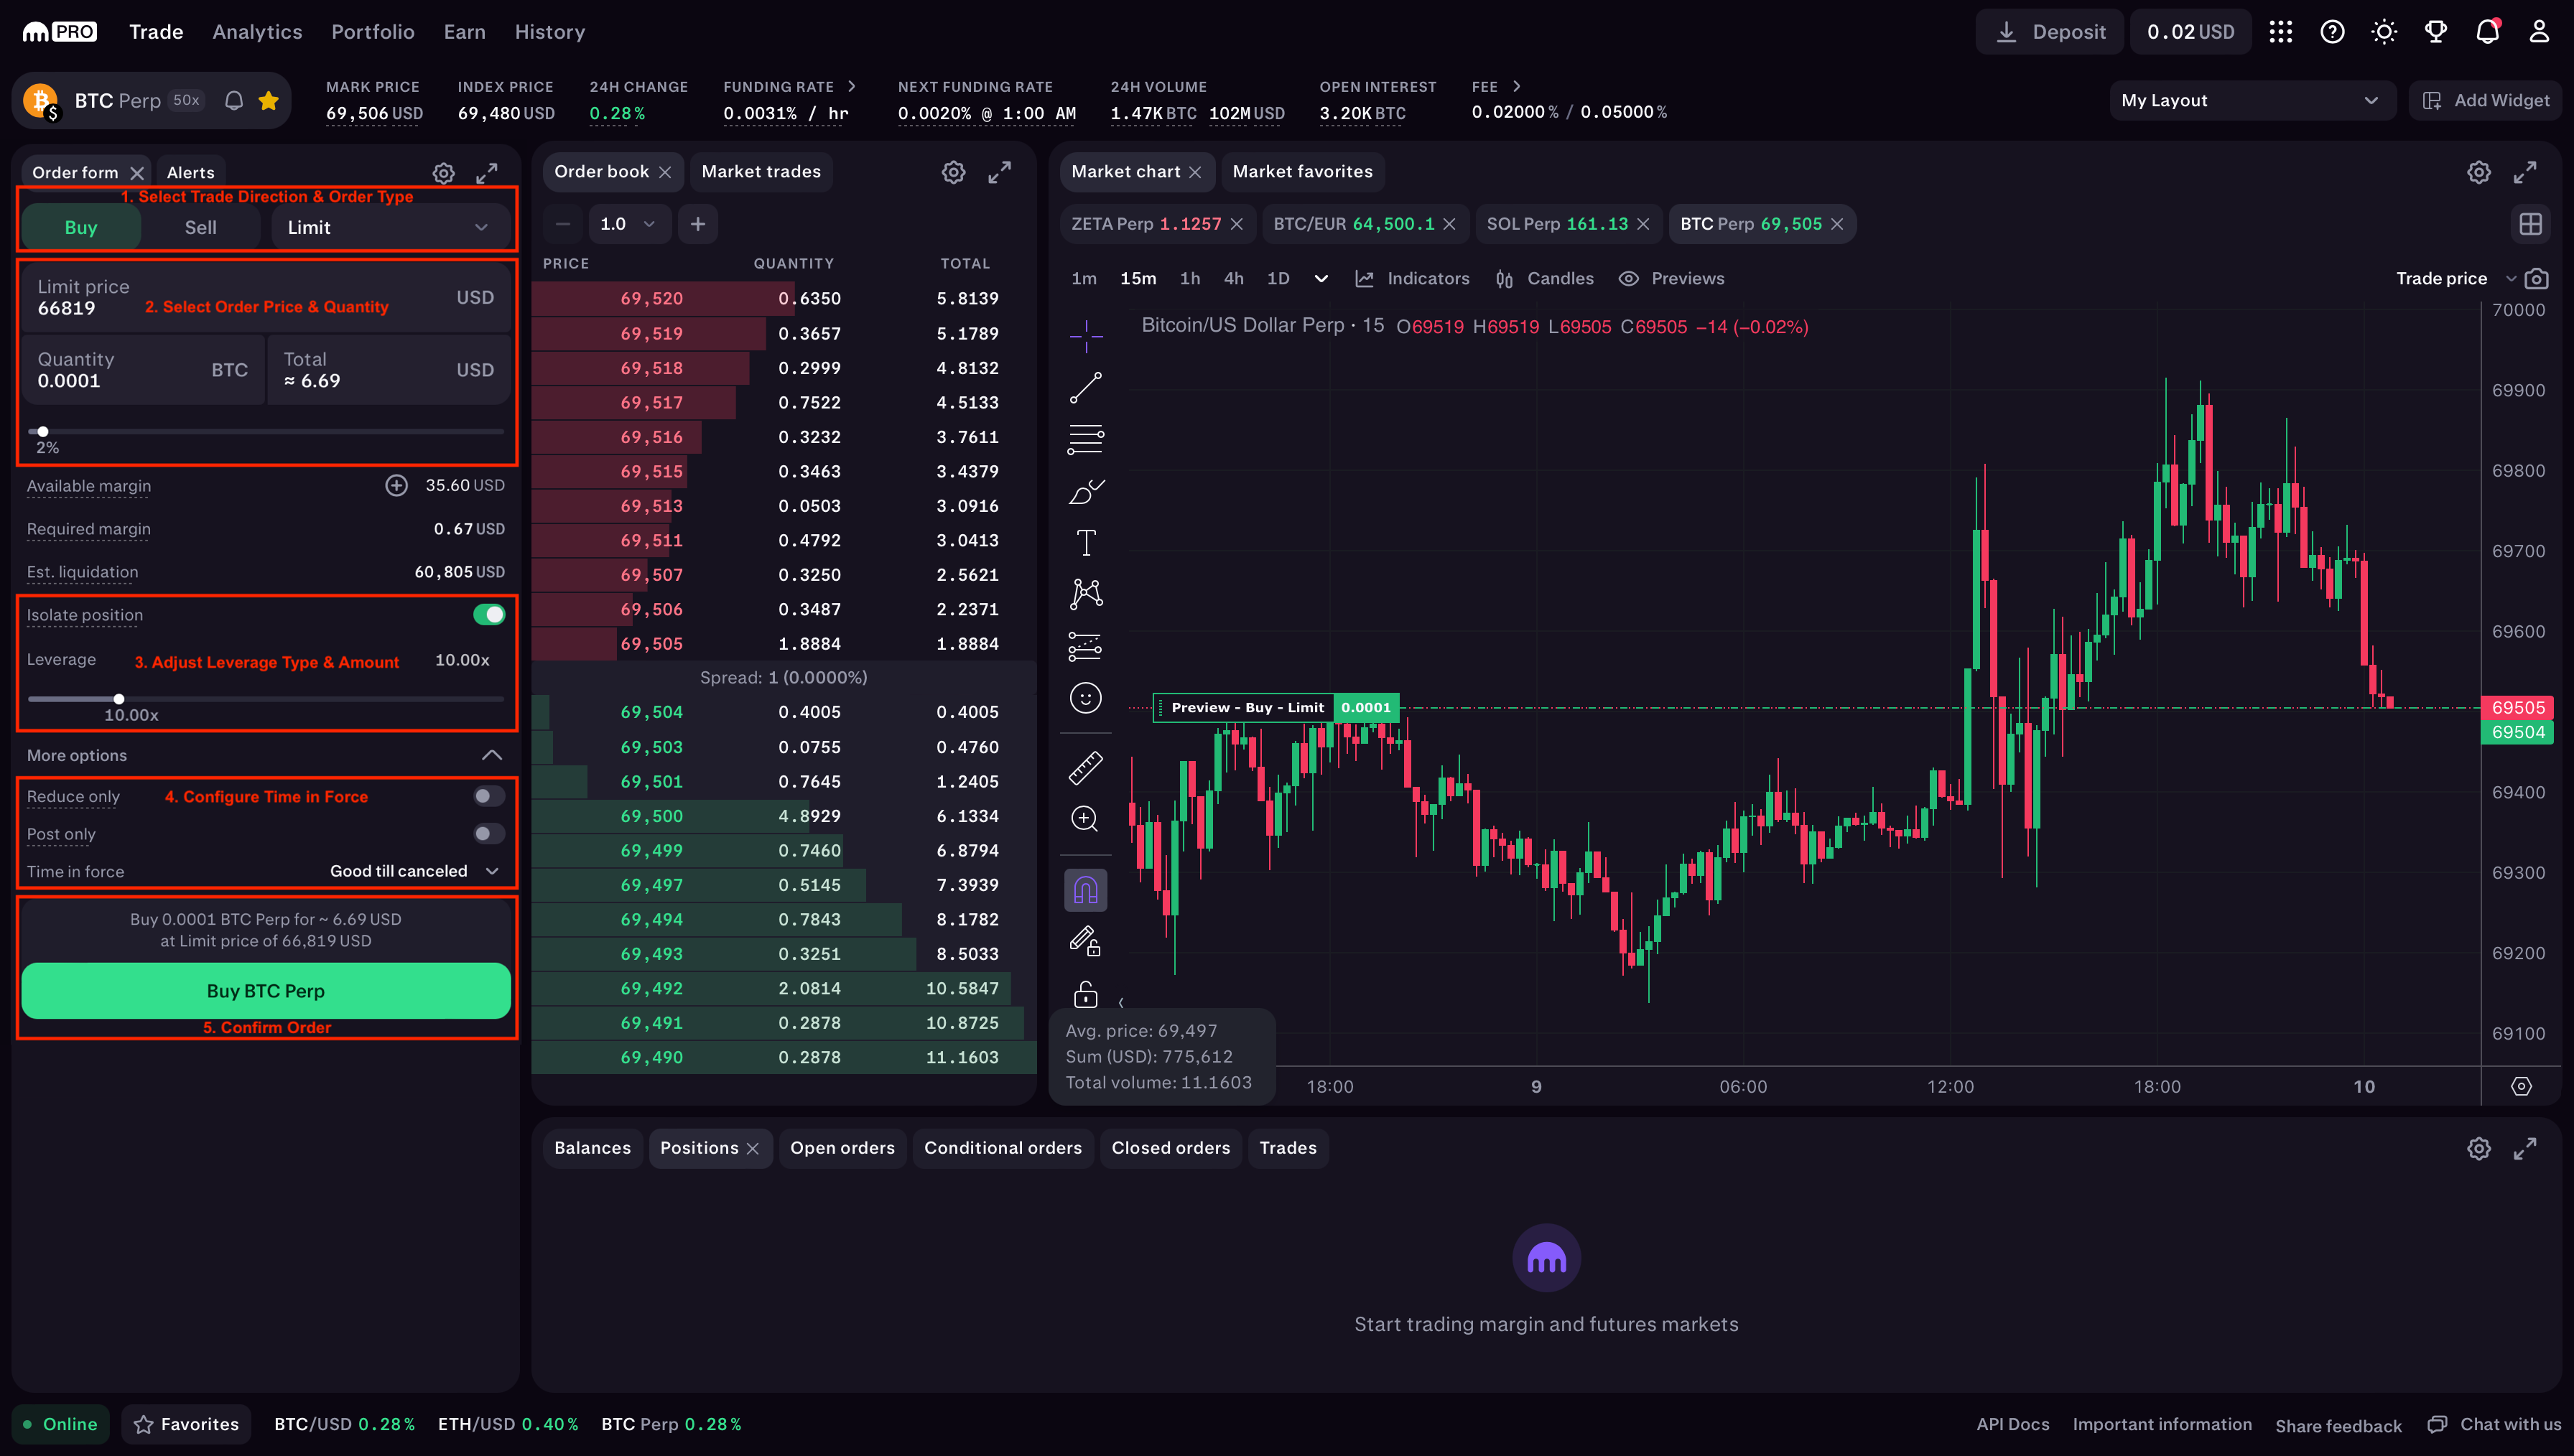Open the positions panel settings gear
The height and width of the screenshot is (1456, 2574).
point(2478,1149)
